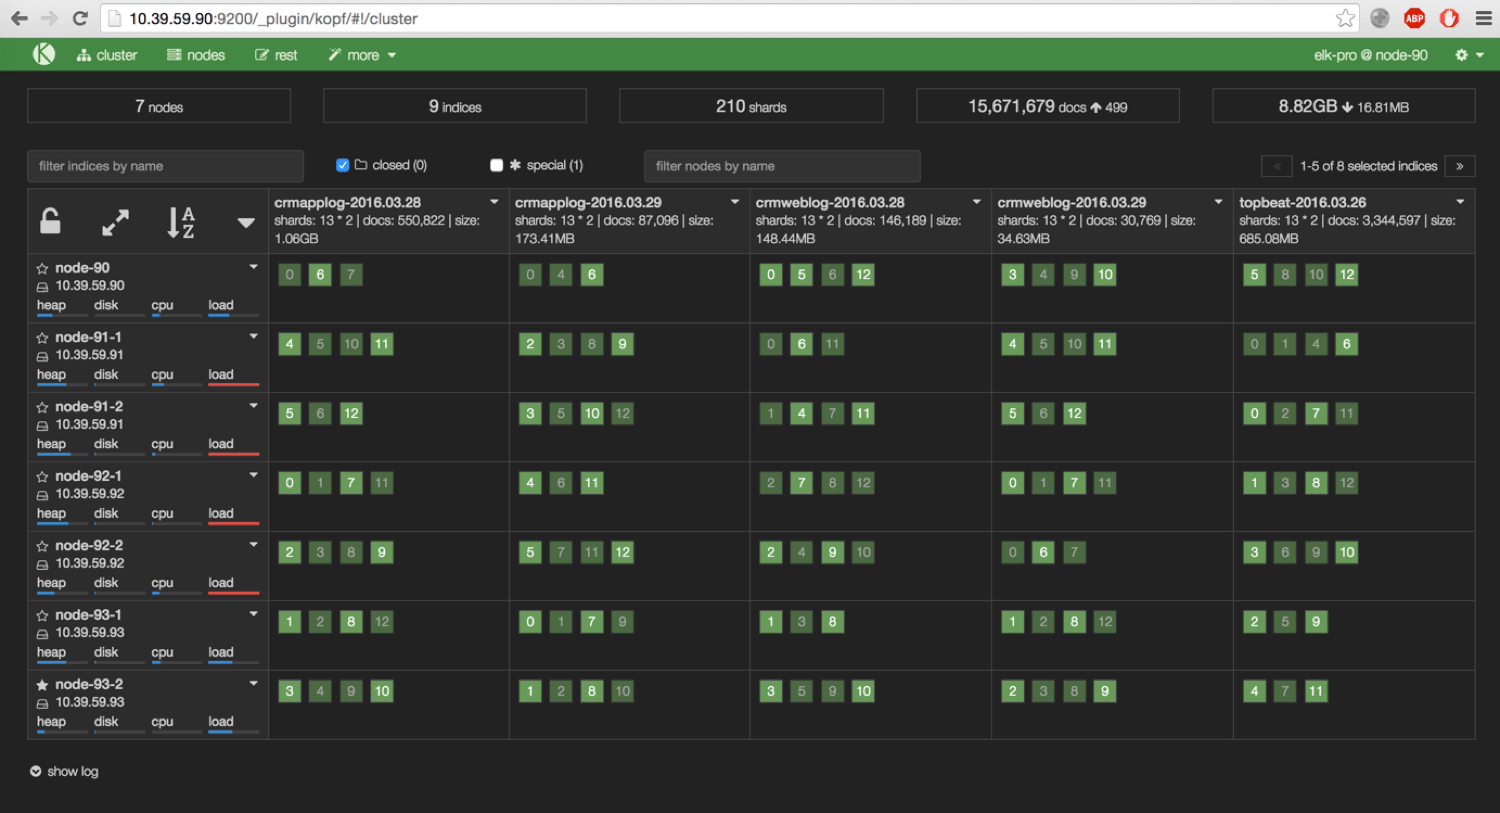1500x813 pixels.
Task: Click the AdBlock Plus extension icon
Action: 1414,18
